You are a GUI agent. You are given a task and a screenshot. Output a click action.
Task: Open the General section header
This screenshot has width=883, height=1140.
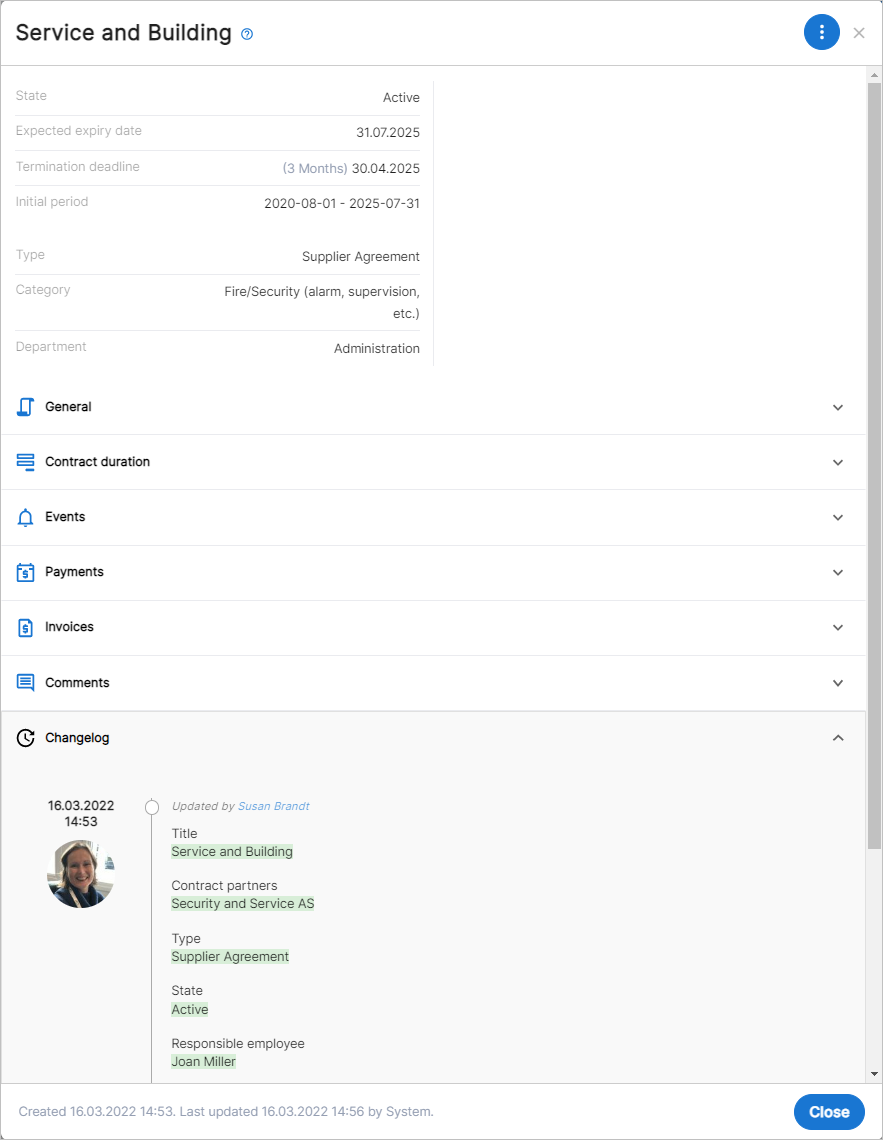(x=433, y=407)
